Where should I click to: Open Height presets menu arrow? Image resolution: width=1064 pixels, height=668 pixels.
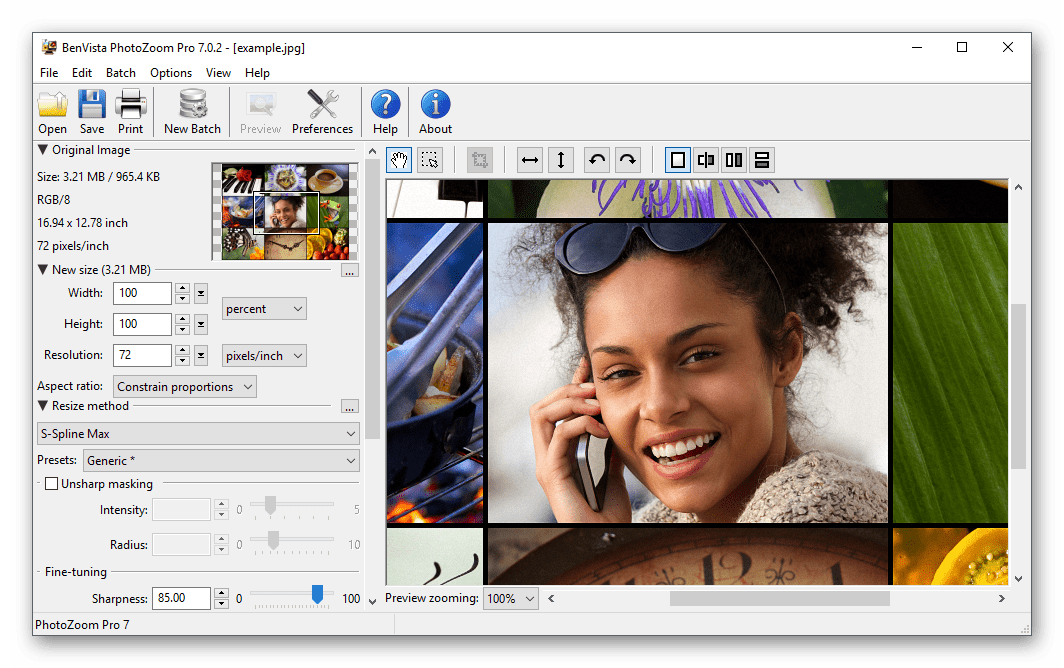[201, 324]
